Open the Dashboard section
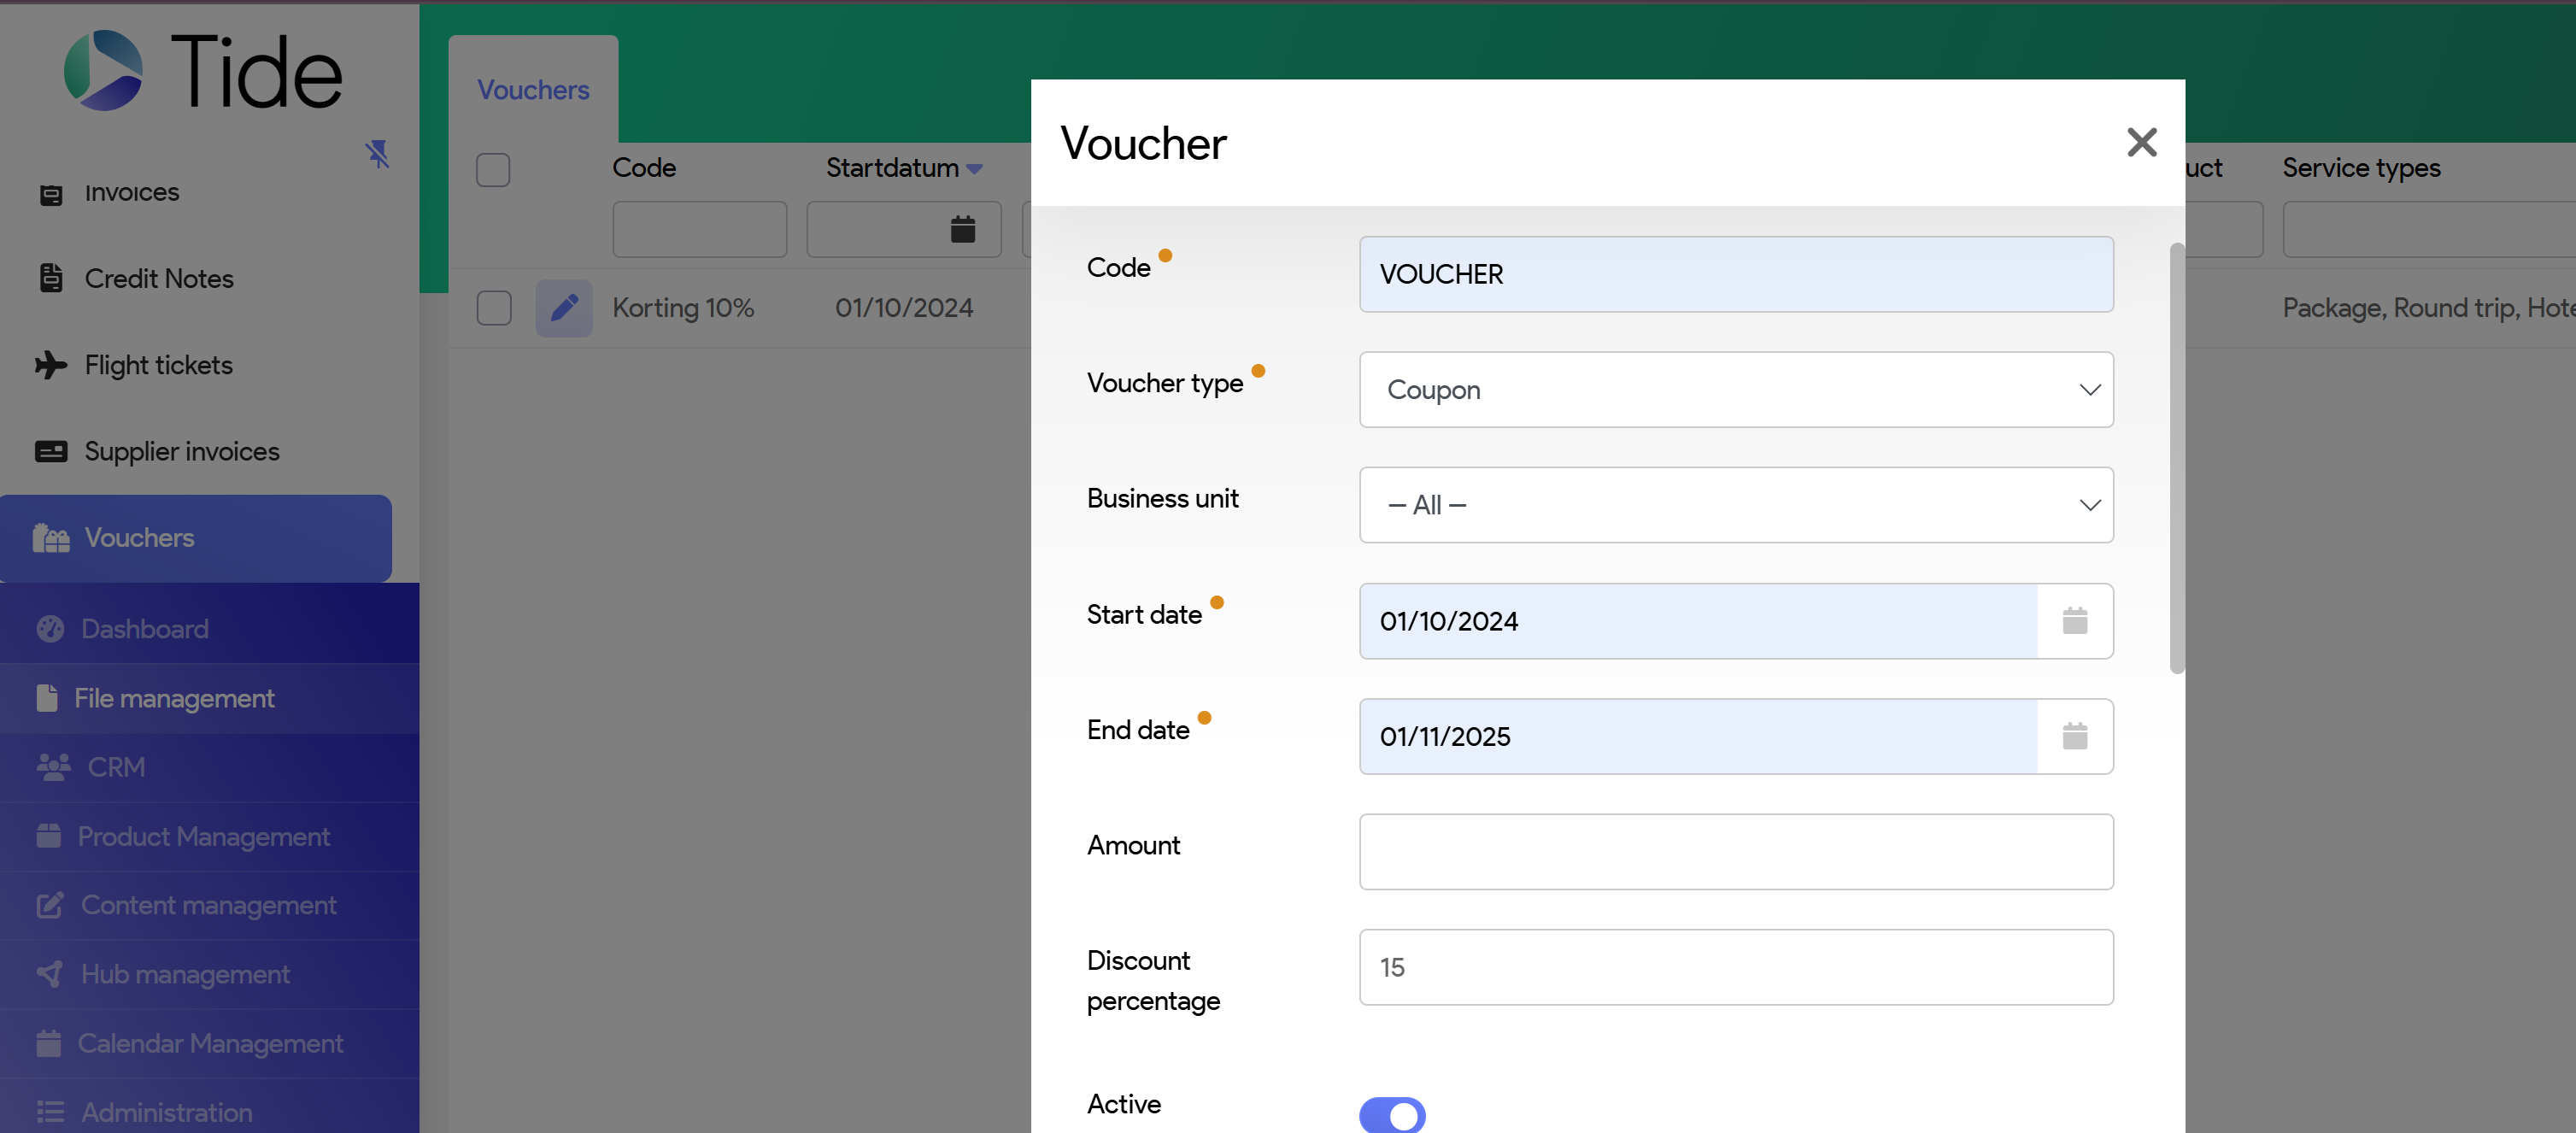Viewport: 2576px width, 1133px height. 144,629
